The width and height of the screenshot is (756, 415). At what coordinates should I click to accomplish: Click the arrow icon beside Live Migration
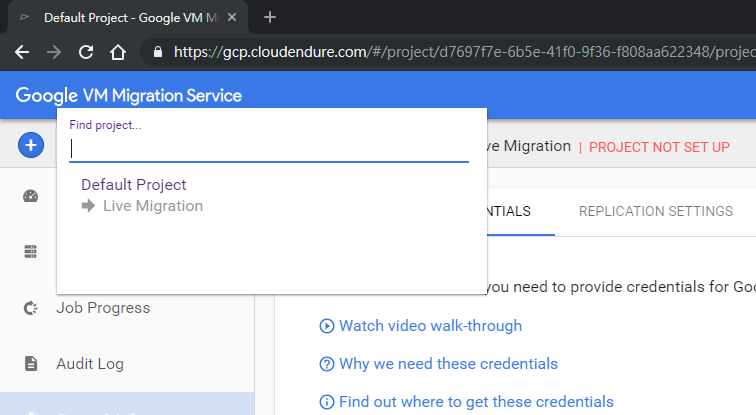pos(88,206)
